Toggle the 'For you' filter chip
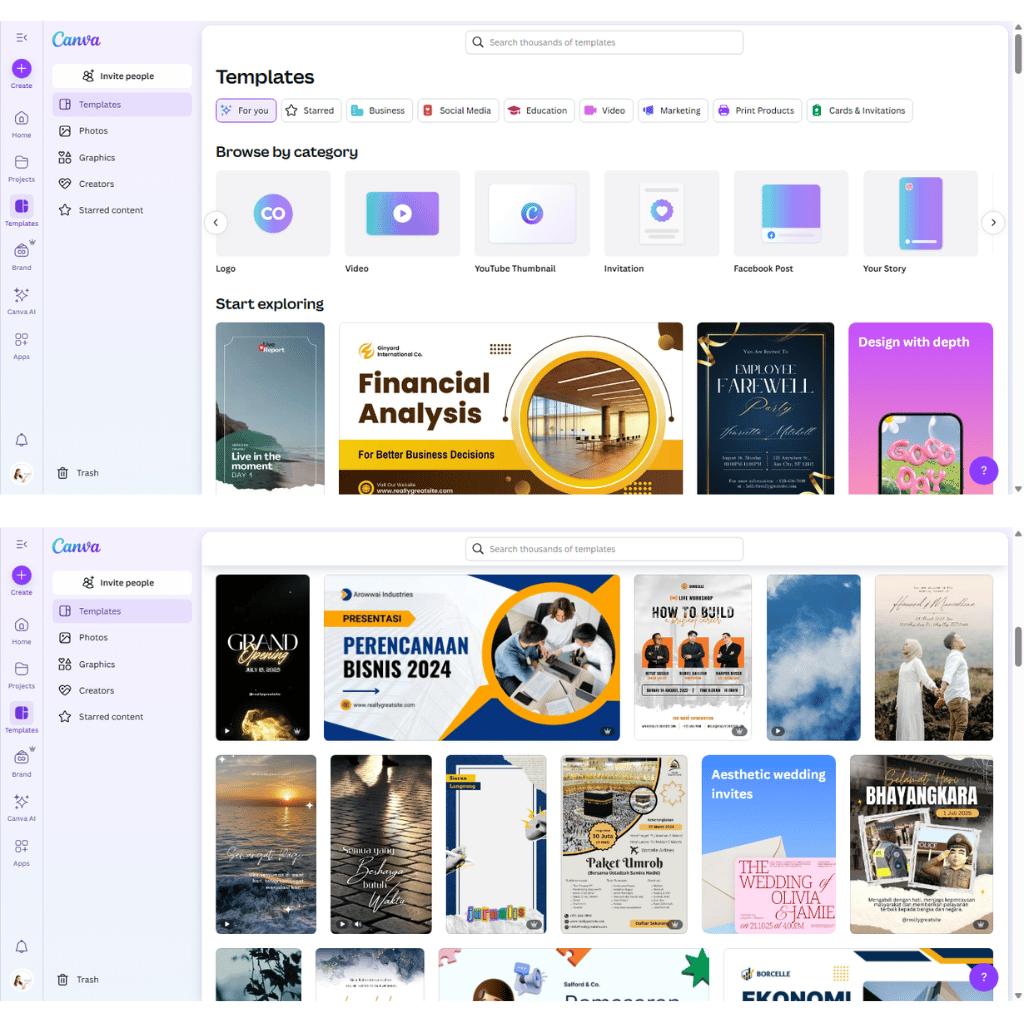The image size is (1024, 1024). [245, 110]
